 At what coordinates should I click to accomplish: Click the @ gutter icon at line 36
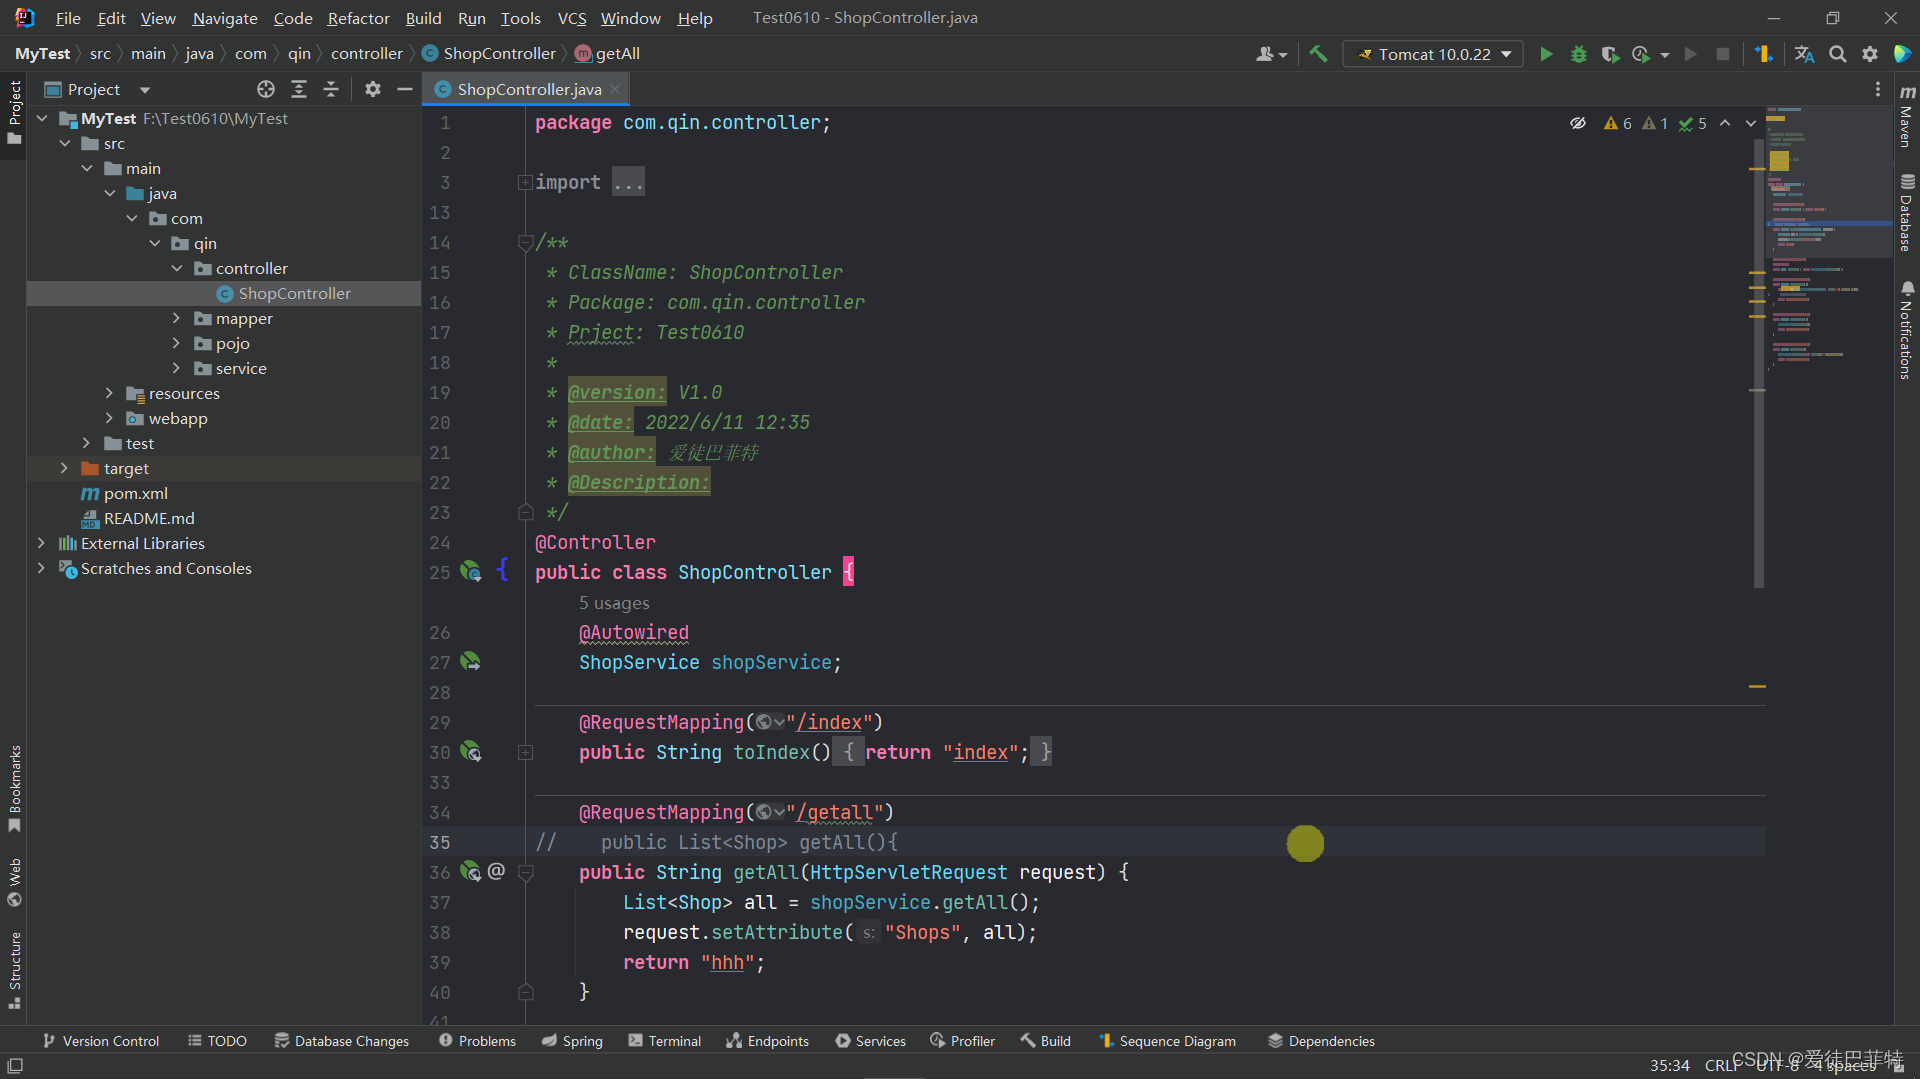[x=496, y=871]
